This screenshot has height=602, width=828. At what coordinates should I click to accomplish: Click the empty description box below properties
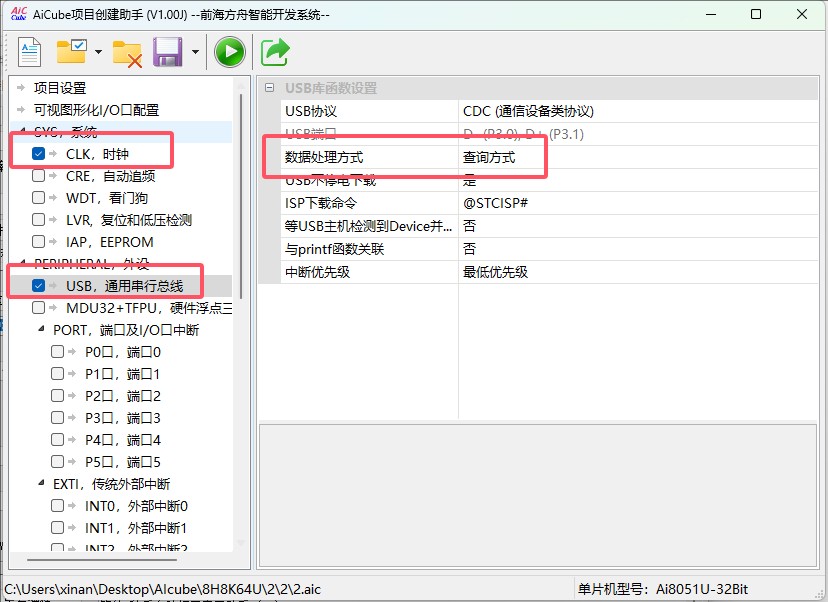click(538, 495)
